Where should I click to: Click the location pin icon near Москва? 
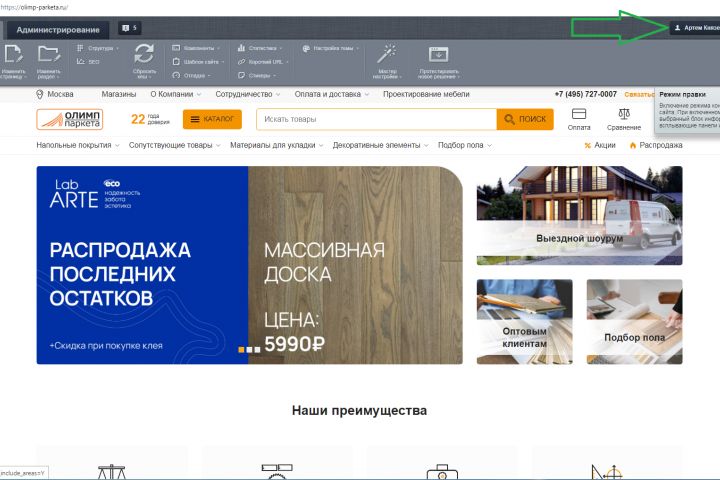[39, 94]
